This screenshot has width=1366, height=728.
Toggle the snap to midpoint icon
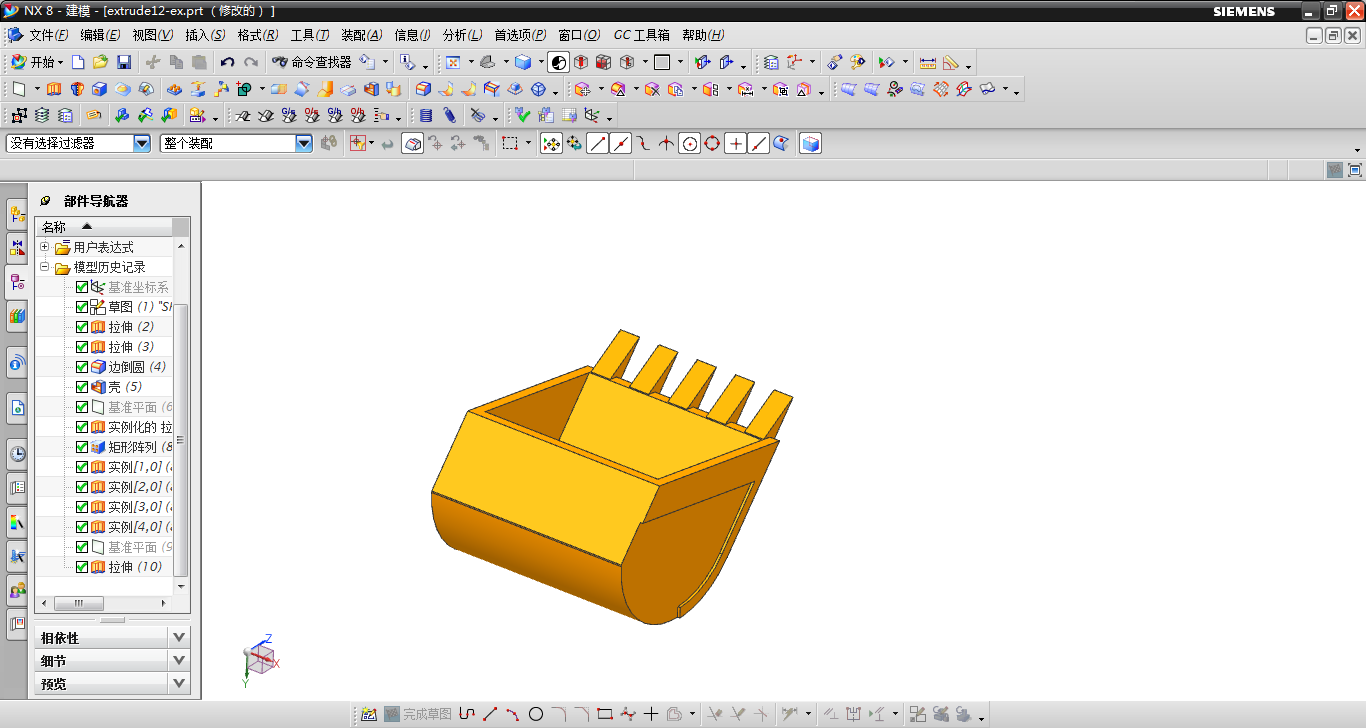(x=620, y=144)
